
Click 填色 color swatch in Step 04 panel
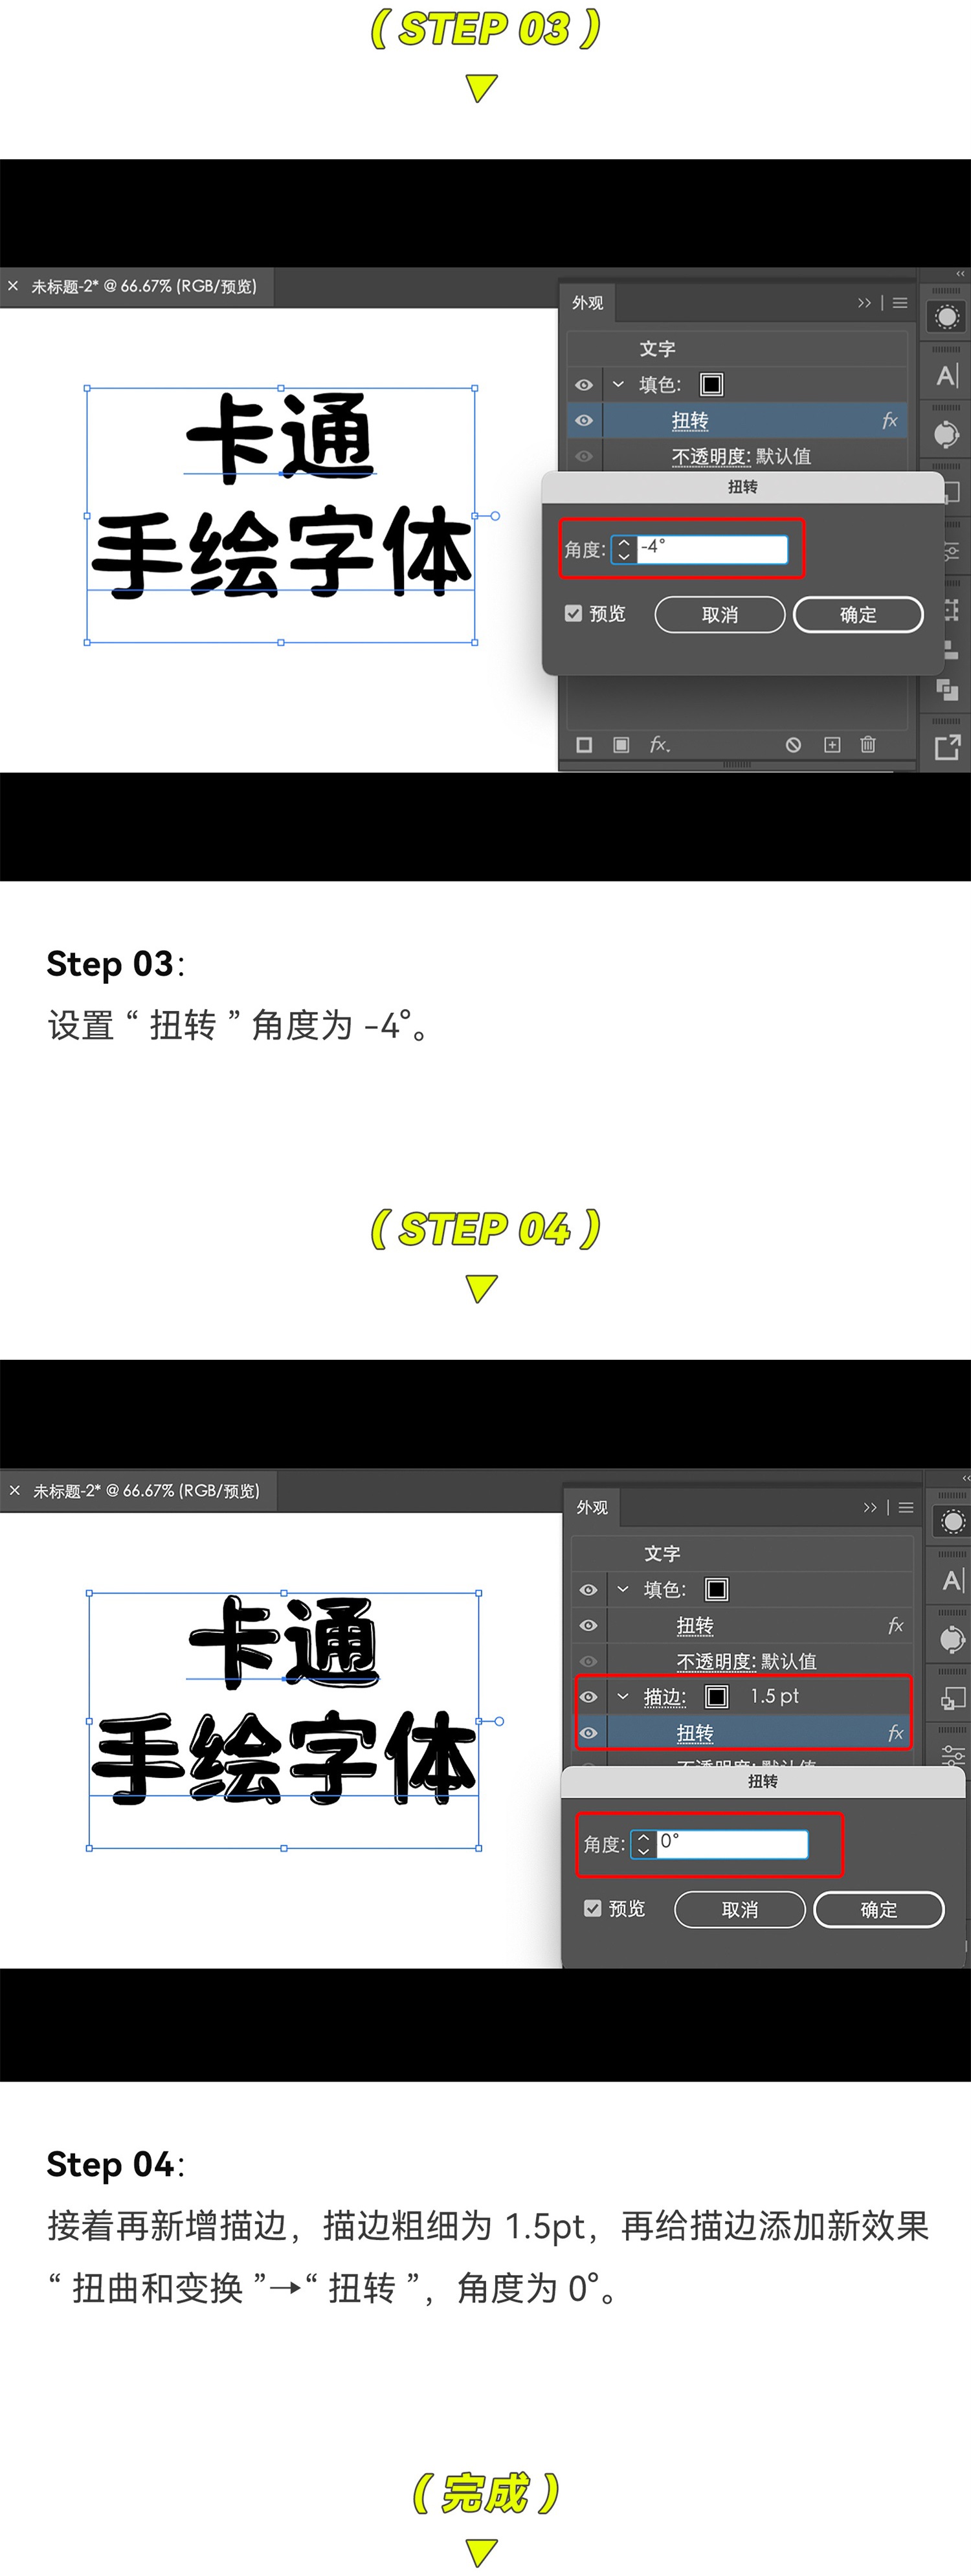point(717,1590)
